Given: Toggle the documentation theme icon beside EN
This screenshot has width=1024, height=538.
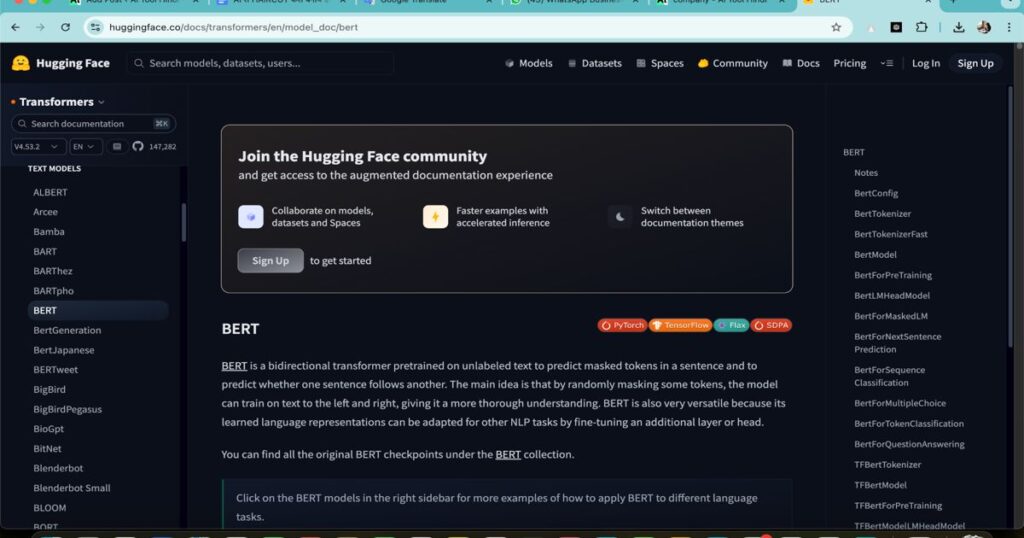Looking at the screenshot, I should coord(117,146).
